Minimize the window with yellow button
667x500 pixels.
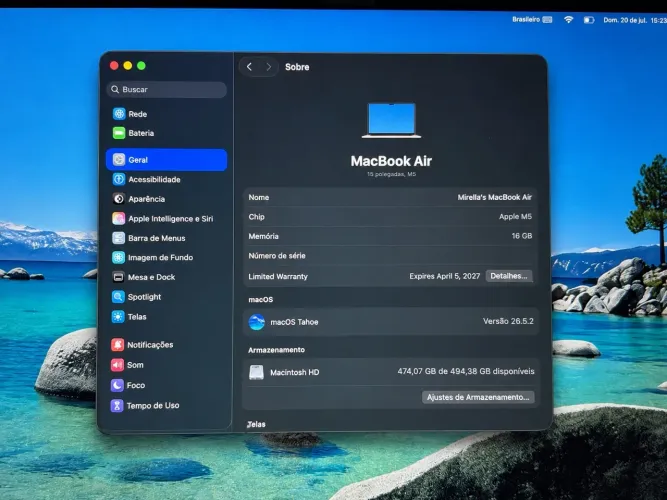[x=128, y=66]
